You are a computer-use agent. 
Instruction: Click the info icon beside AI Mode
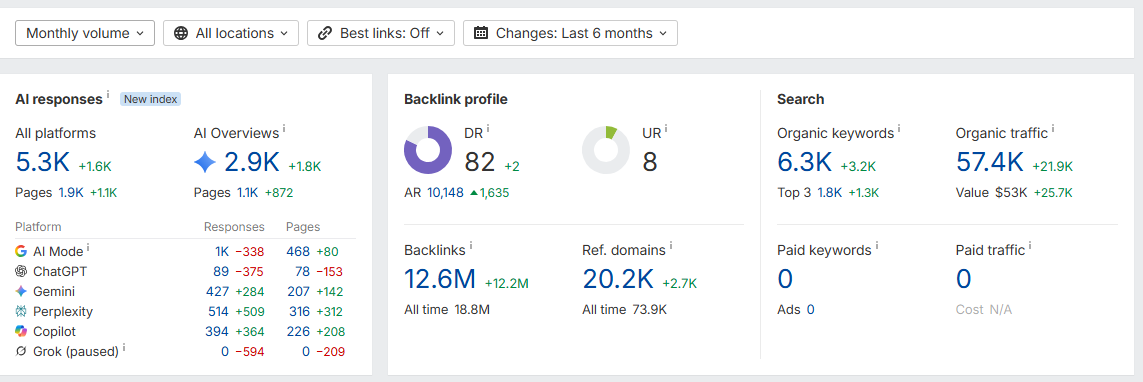[88, 248]
